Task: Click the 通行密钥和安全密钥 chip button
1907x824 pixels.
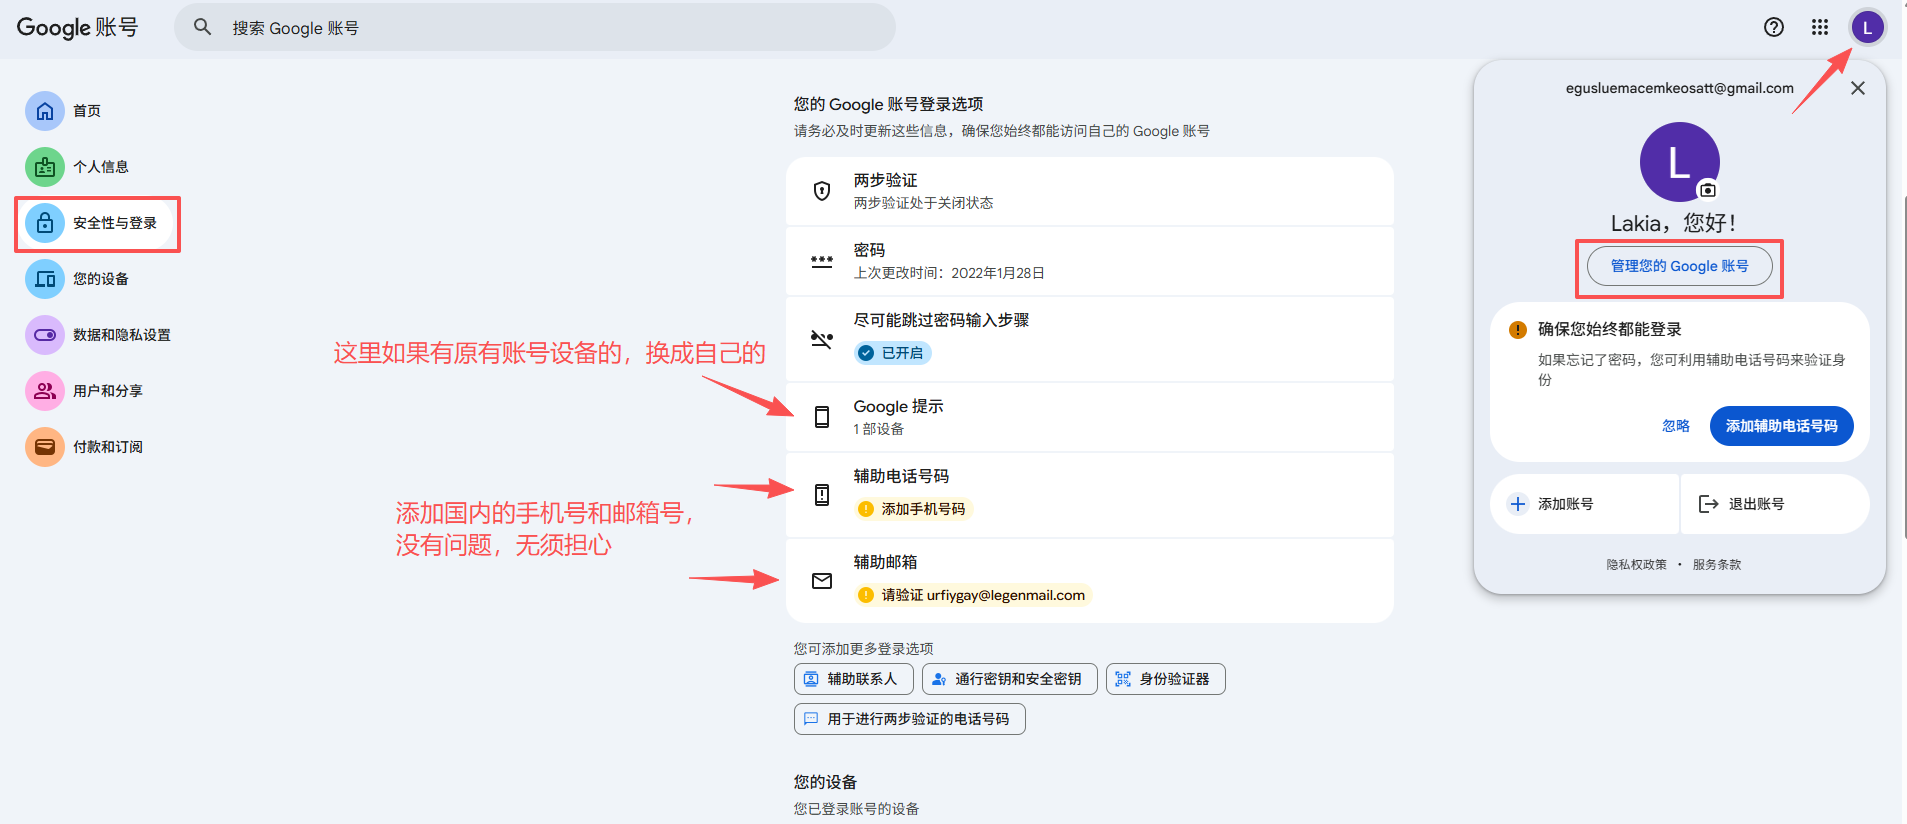Action: click(1009, 679)
